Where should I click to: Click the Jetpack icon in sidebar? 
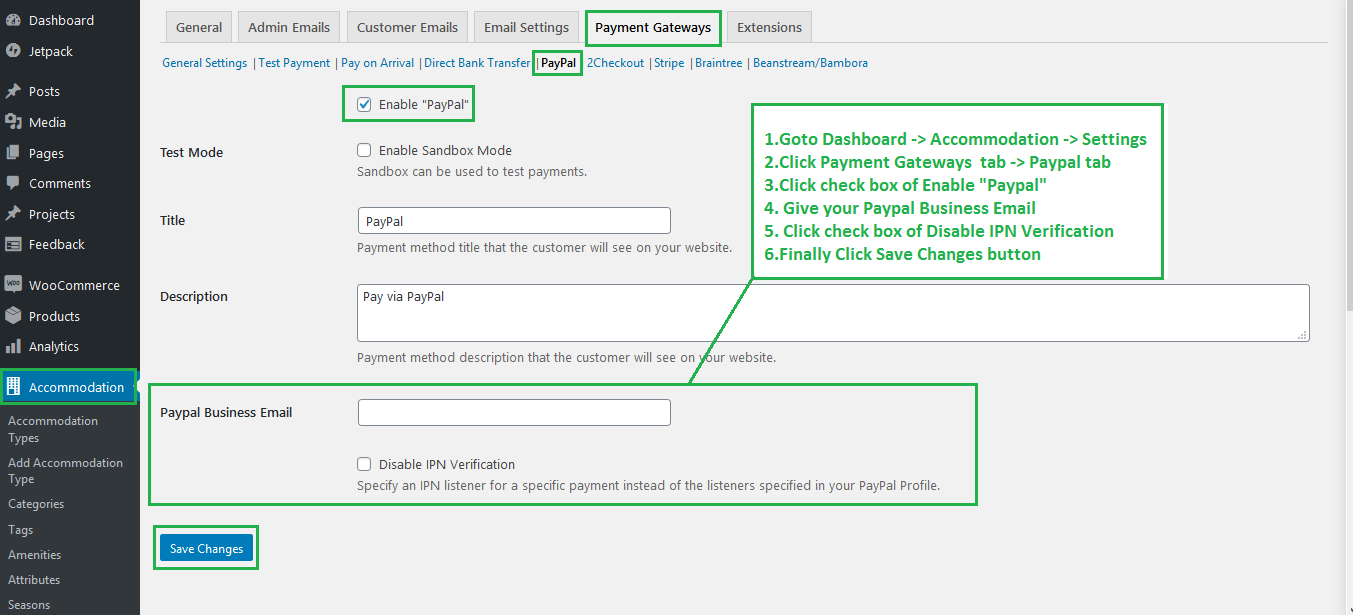pos(13,51)
